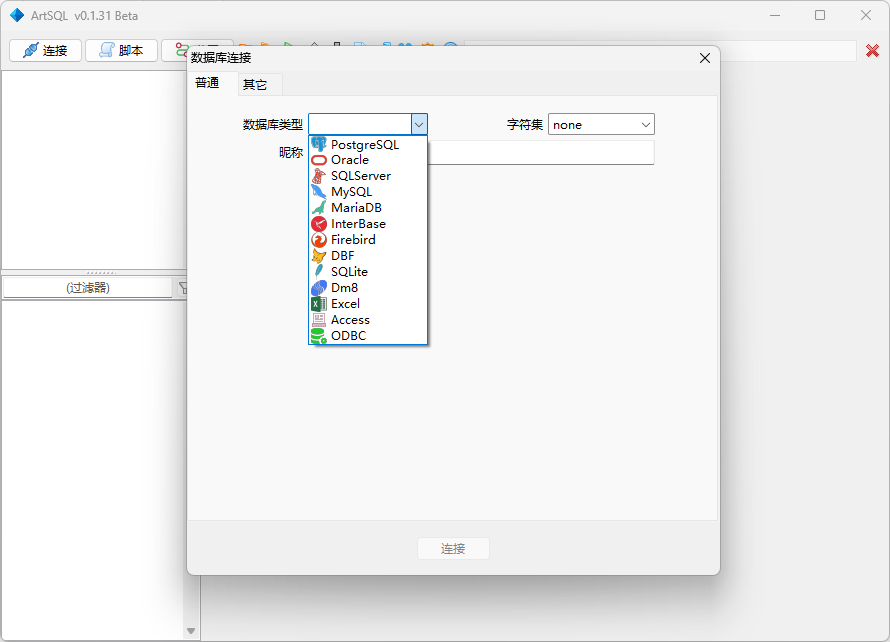Click the Access form icon
Screen dimensions: 890x642
coord(319,320)
